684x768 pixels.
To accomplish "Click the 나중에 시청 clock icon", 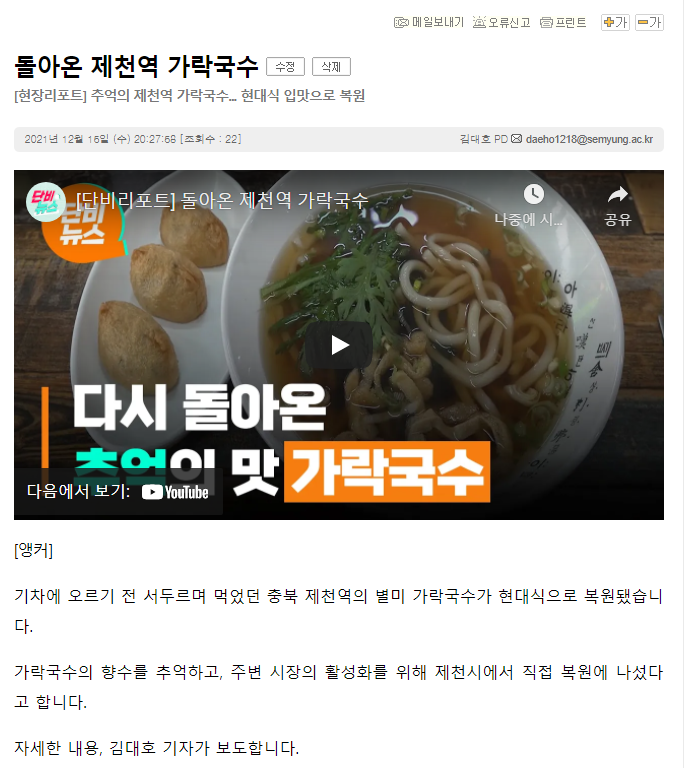I will click(534, 194).
